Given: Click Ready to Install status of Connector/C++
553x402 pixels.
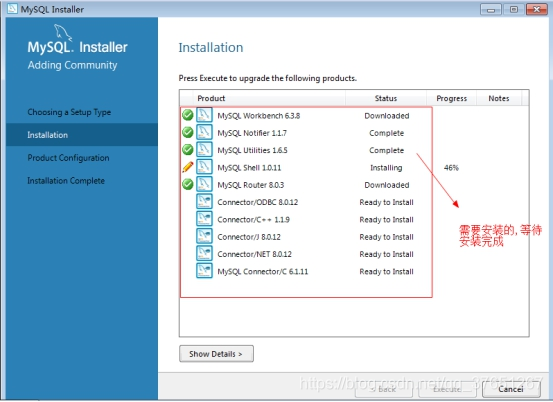Looking at the screenshot, I should coord(386,219).
